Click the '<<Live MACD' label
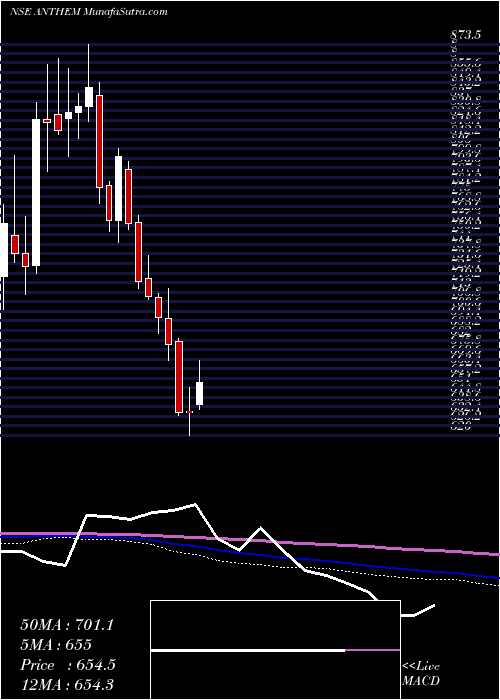Viewport: 500px width, 700px height. click(x=421, y=674)
